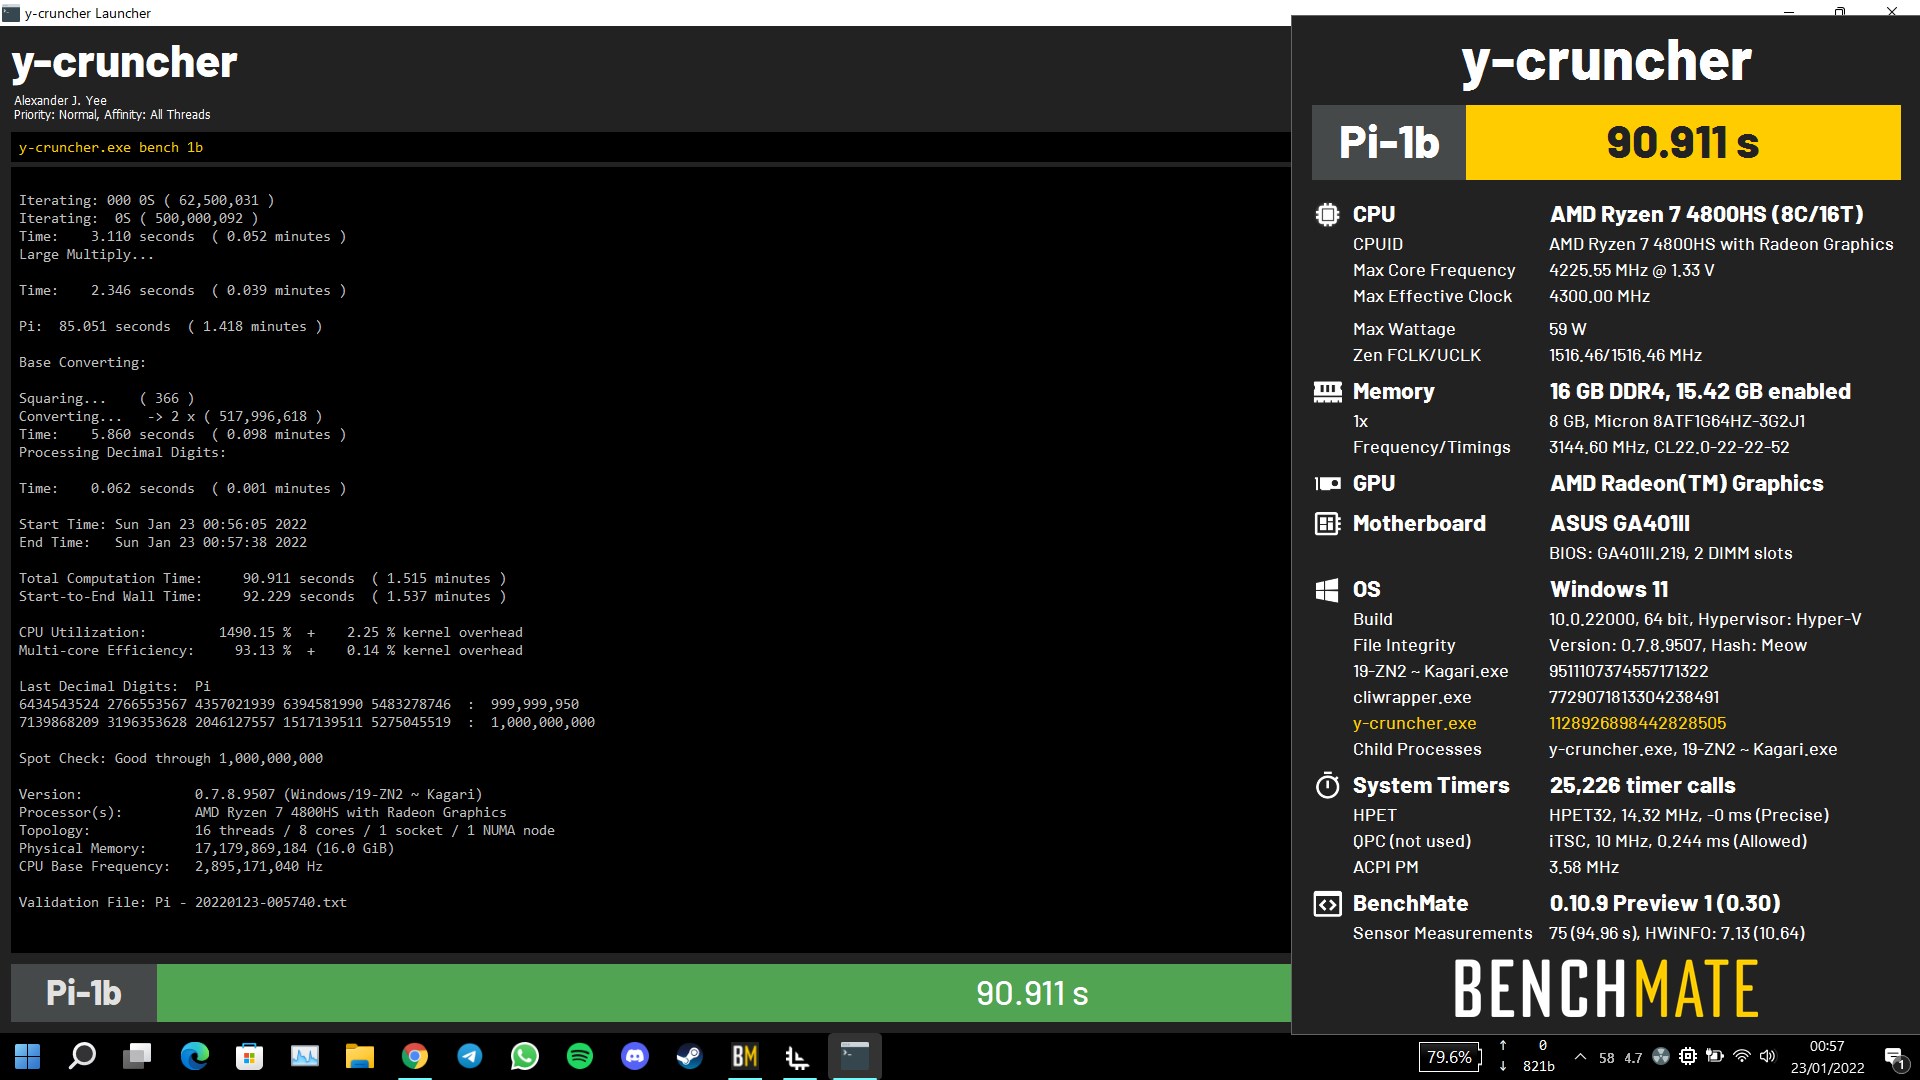Open taskbar Search

pyautogui.click(x=82, y=1056)
